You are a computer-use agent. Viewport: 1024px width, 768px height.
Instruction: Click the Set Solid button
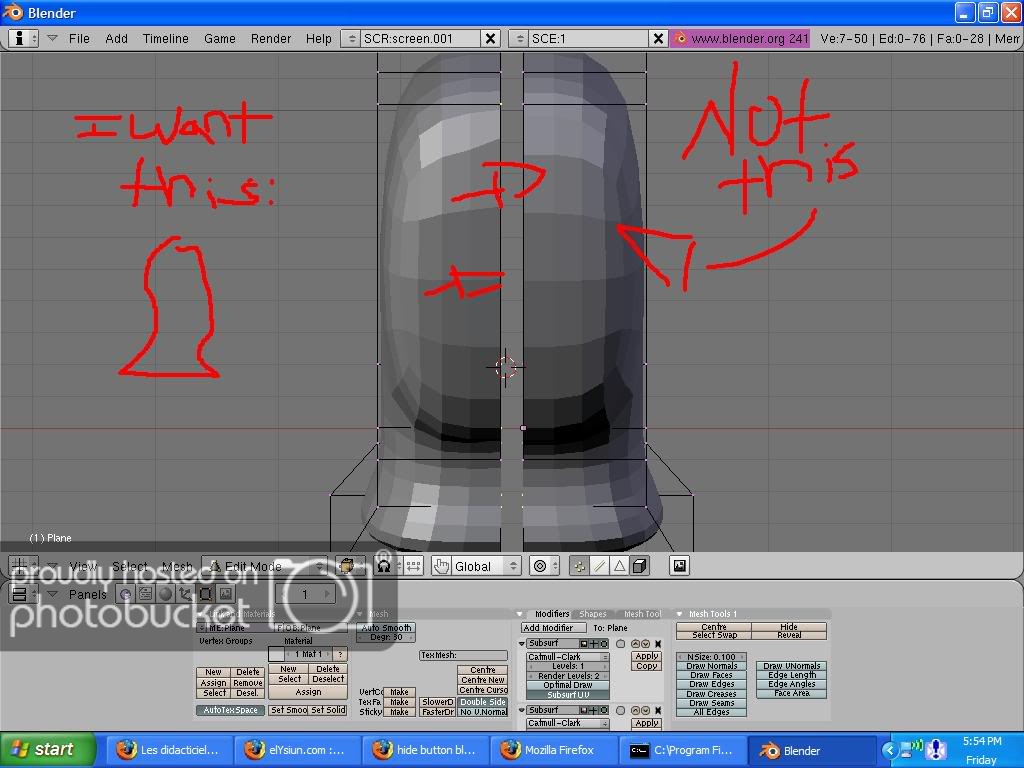pos(327,710)
